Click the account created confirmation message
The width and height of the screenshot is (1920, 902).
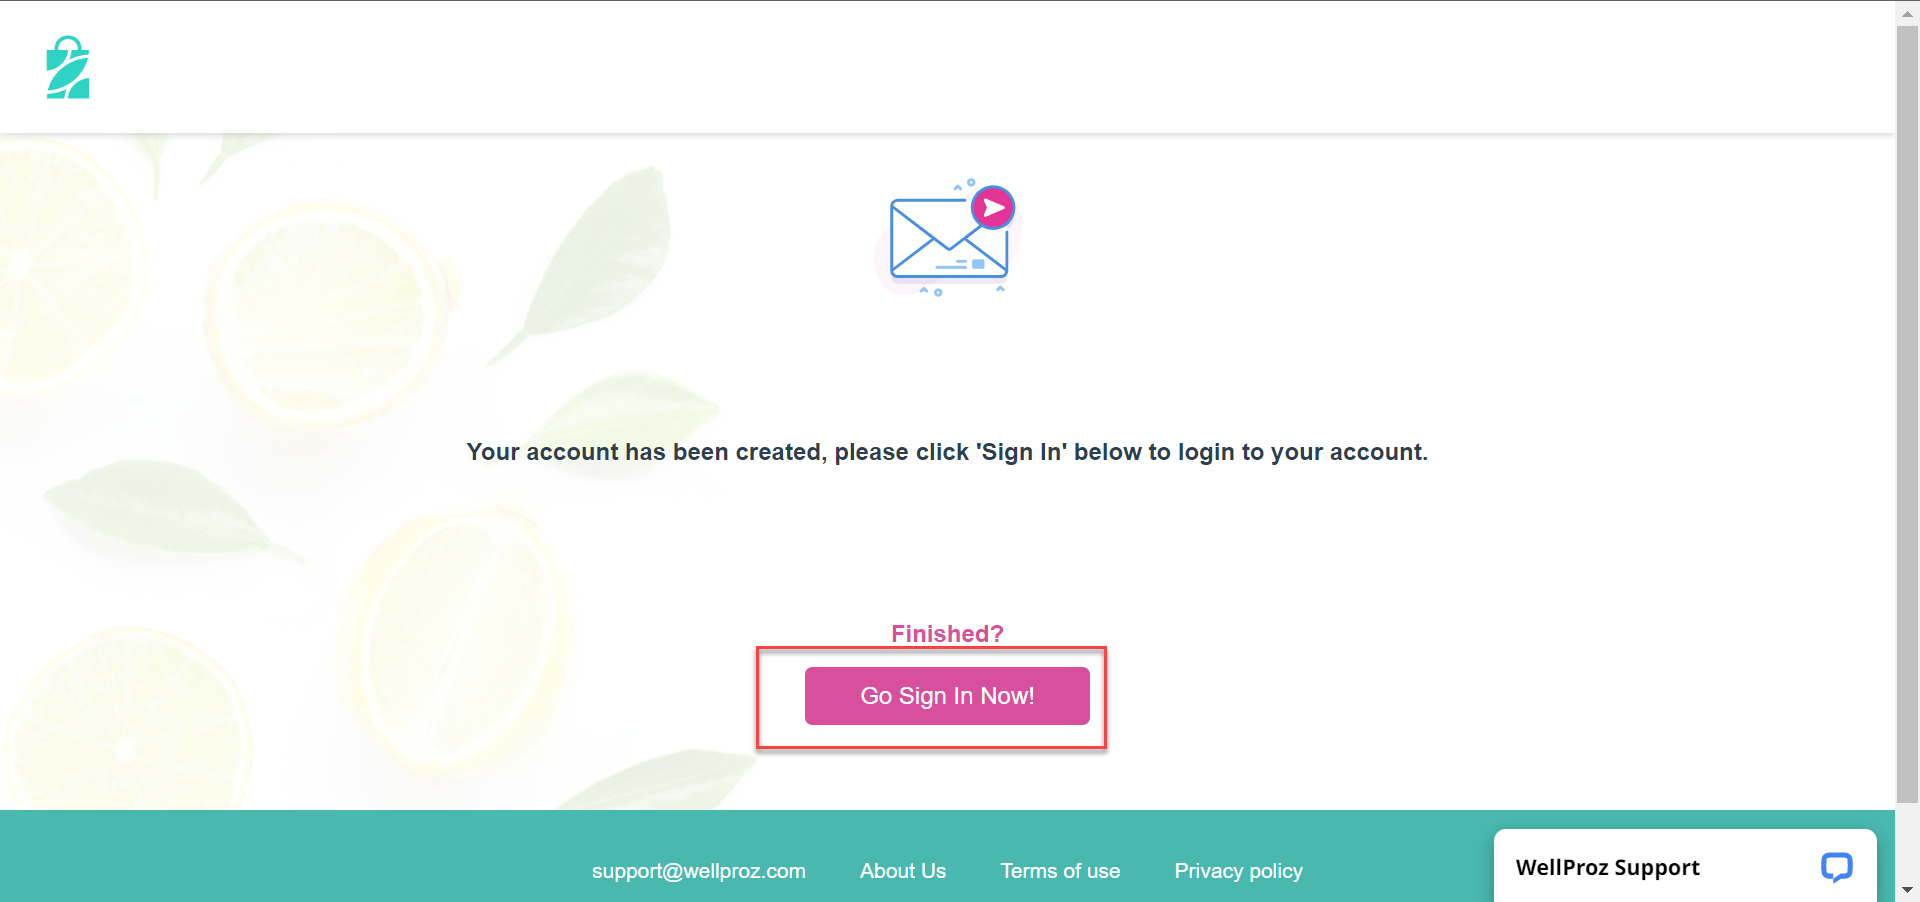pos(947,452)
